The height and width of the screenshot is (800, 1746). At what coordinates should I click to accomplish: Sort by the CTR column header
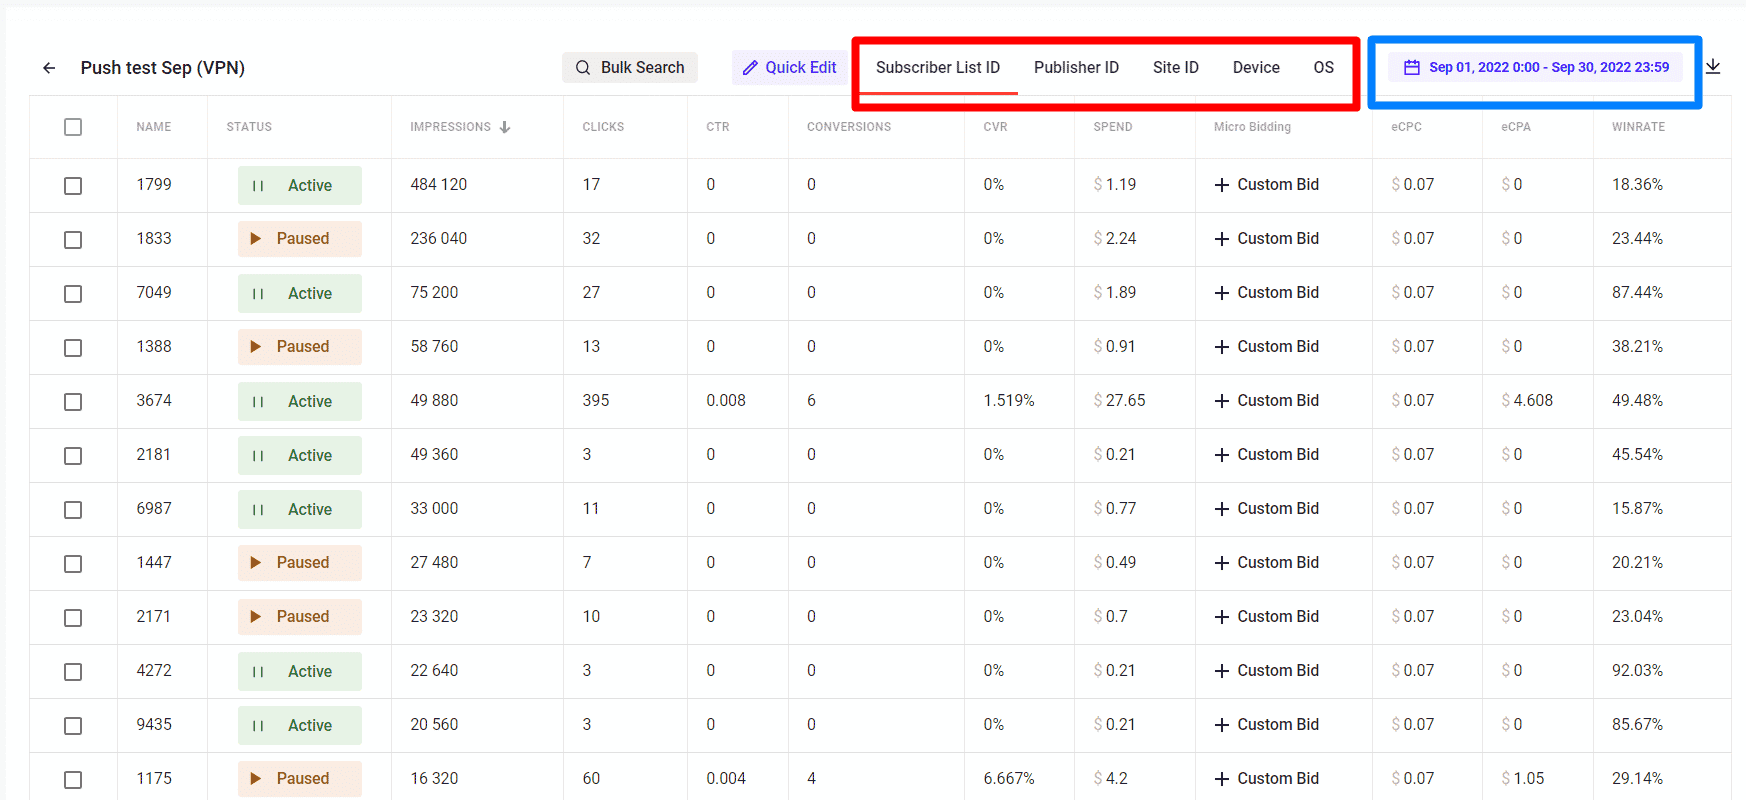pos(718,127)
